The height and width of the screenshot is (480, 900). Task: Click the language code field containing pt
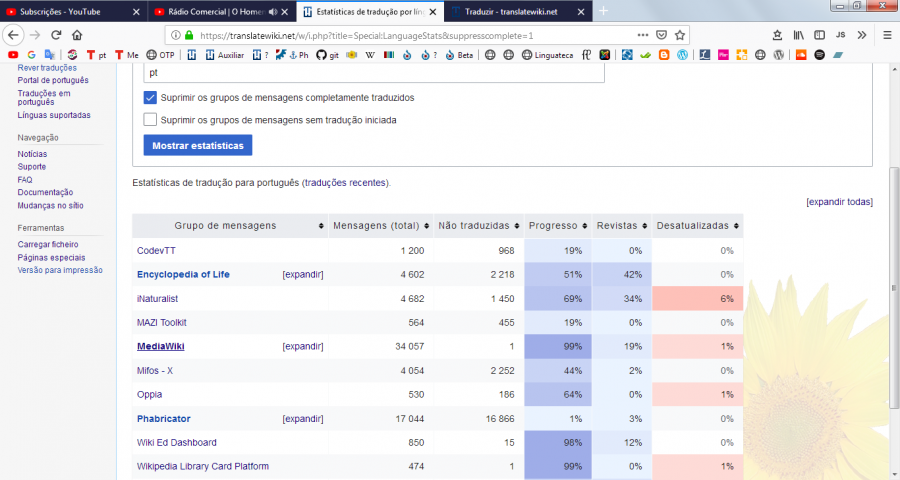click(x=374, y=73)
